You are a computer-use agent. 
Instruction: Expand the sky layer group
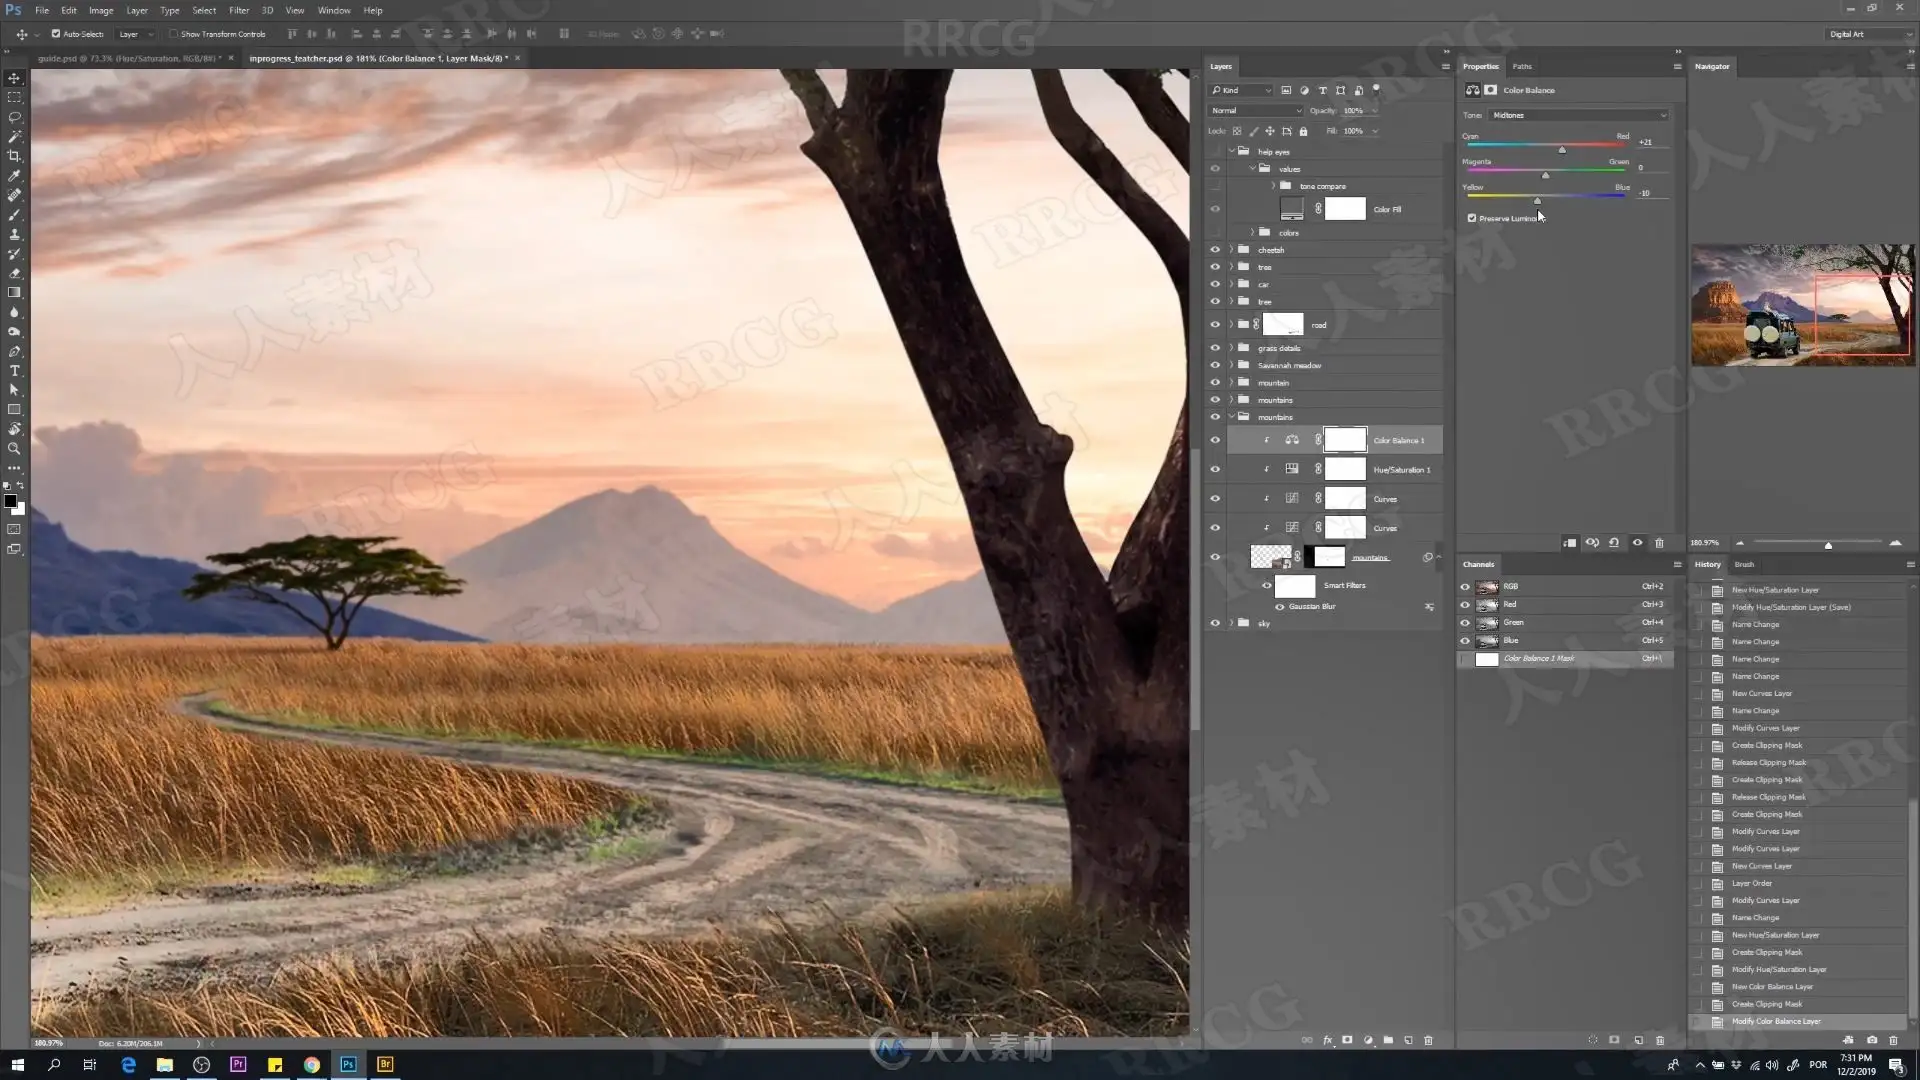coord(1231,623)
